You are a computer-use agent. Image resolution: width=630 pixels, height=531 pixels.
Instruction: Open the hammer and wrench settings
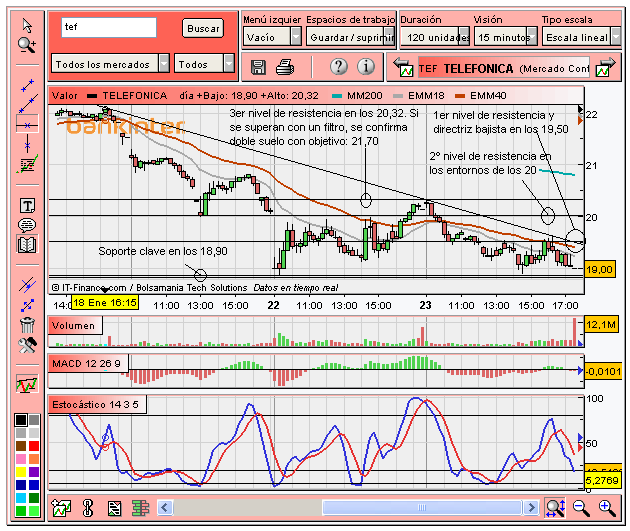[x=27, y=345]
